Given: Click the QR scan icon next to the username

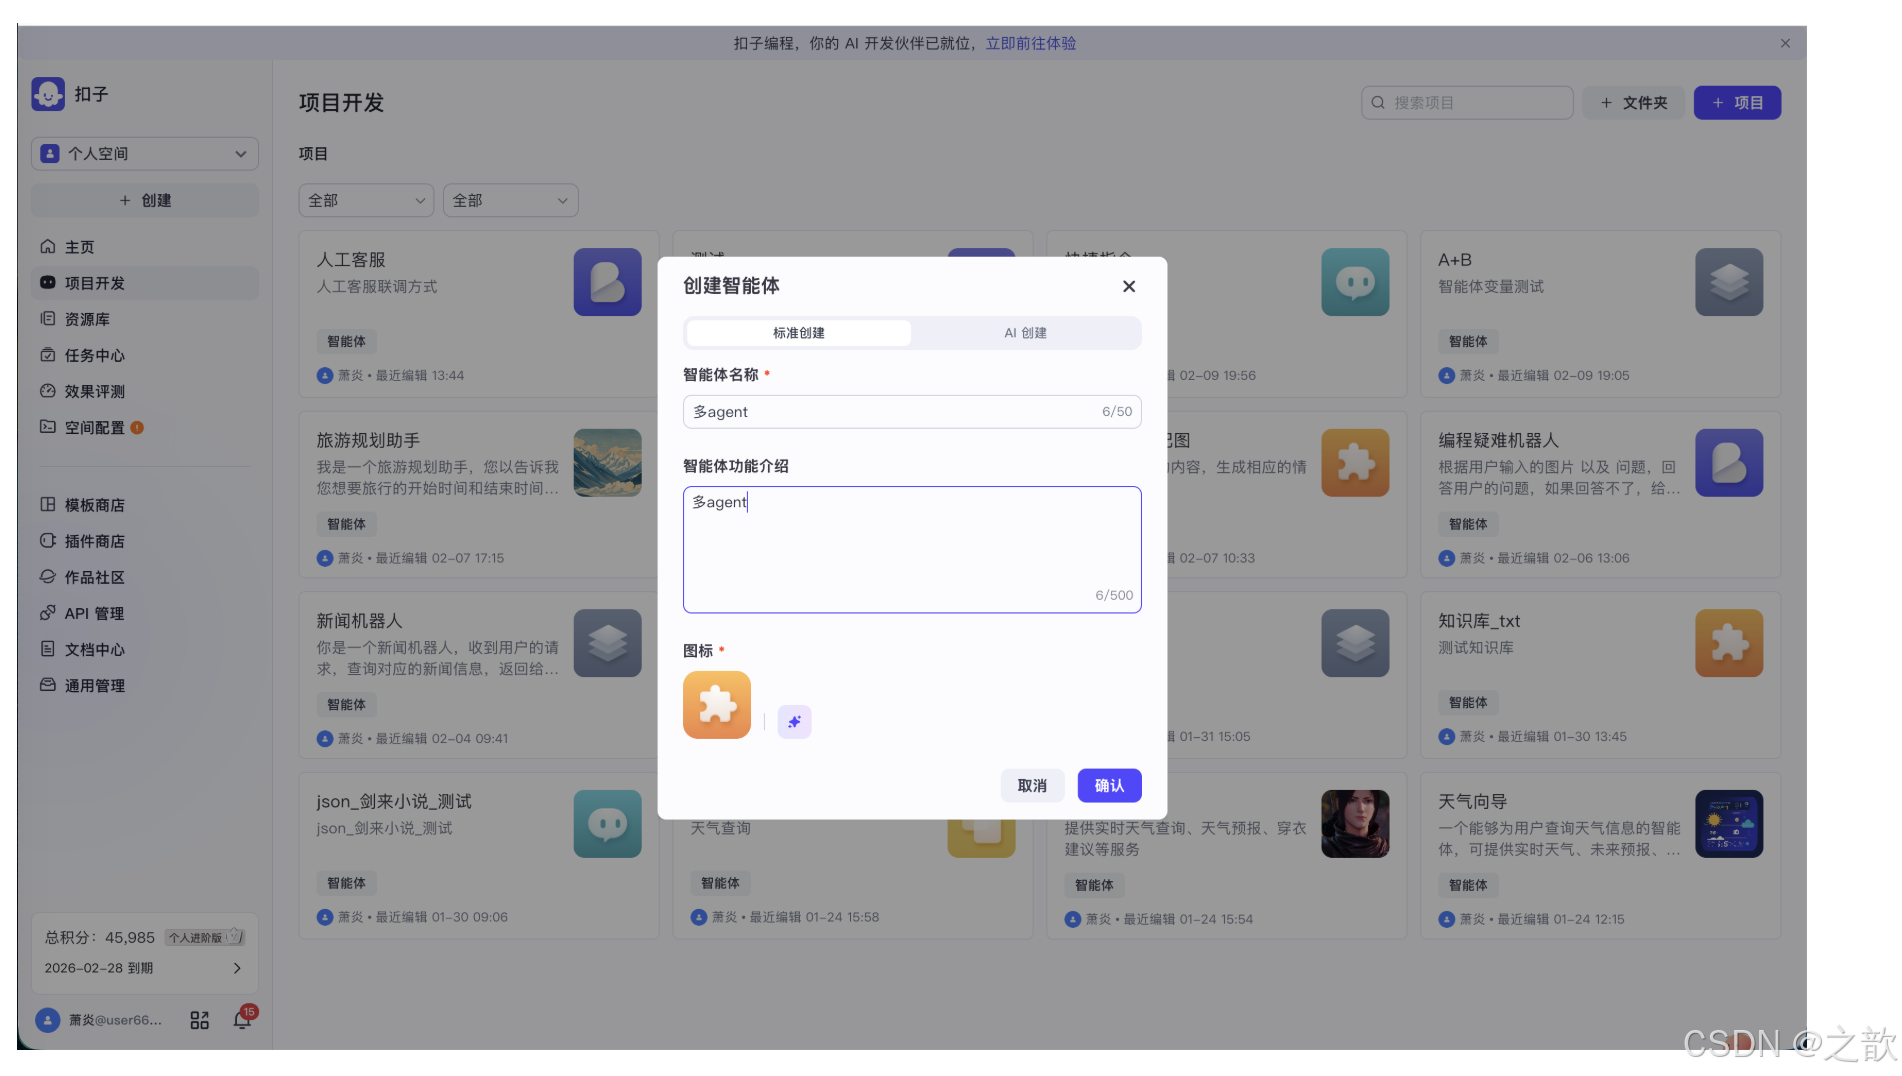Looking at the screenshot, I should [199, 1018].
